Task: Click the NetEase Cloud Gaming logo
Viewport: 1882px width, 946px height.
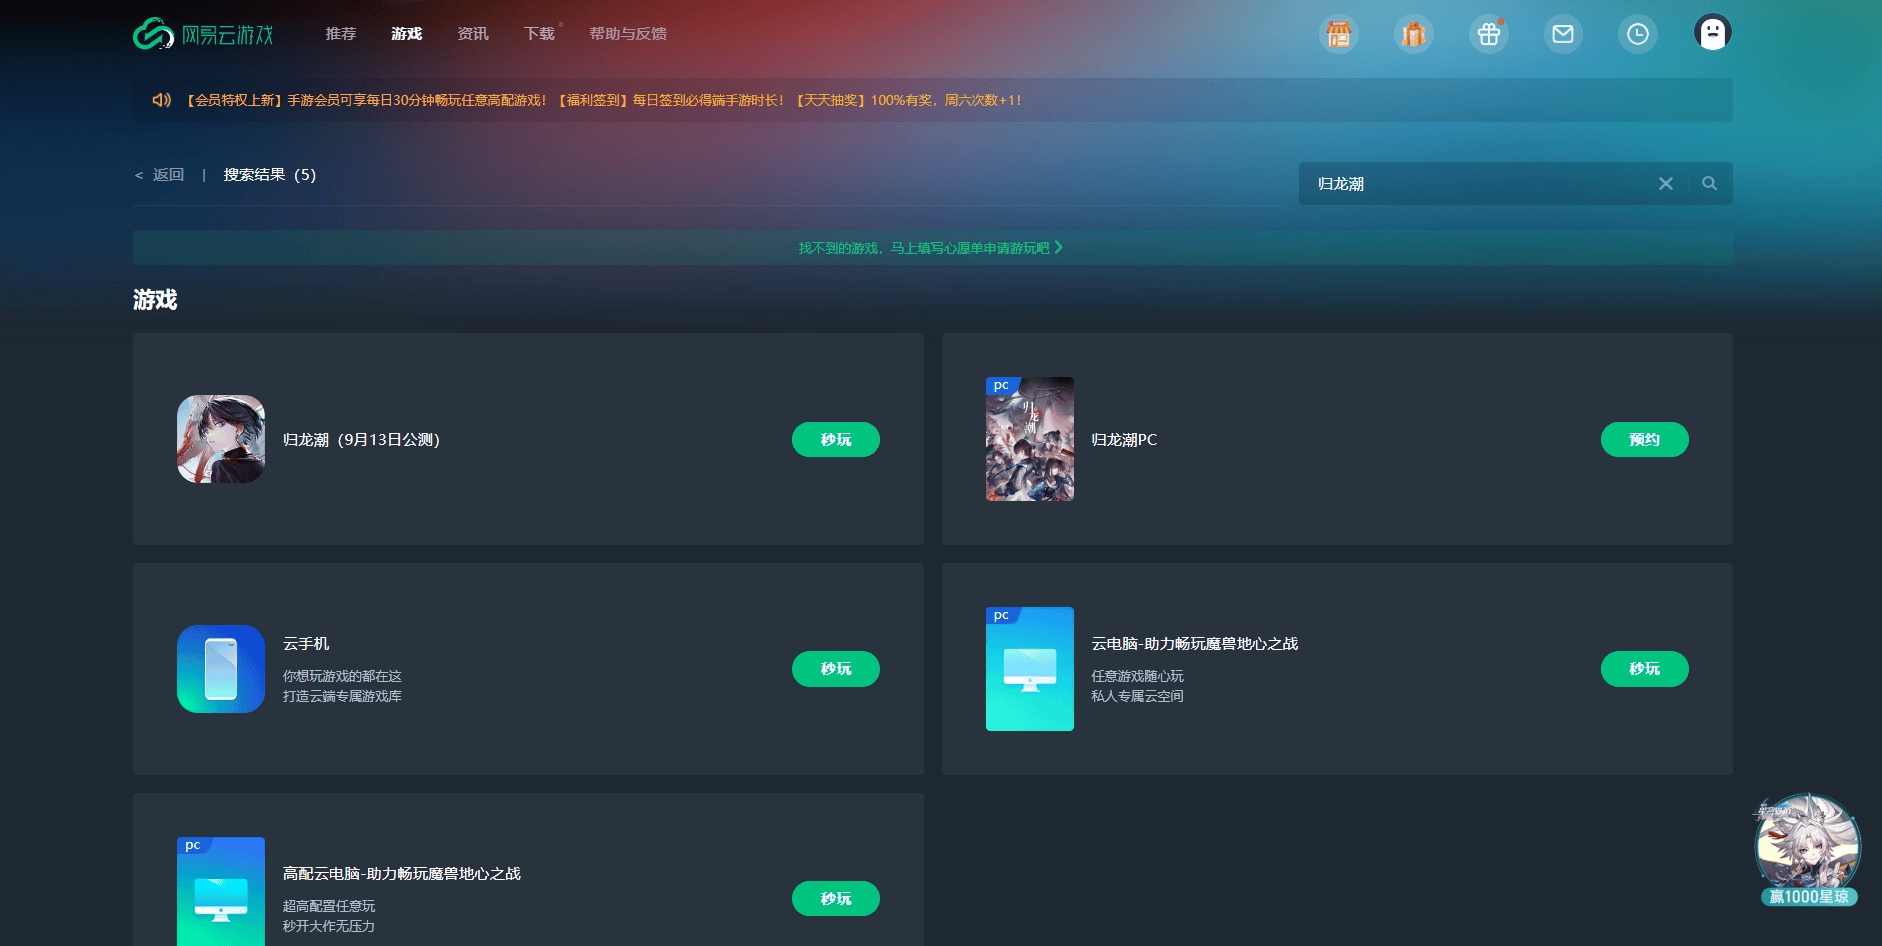Action: (203, 34)
